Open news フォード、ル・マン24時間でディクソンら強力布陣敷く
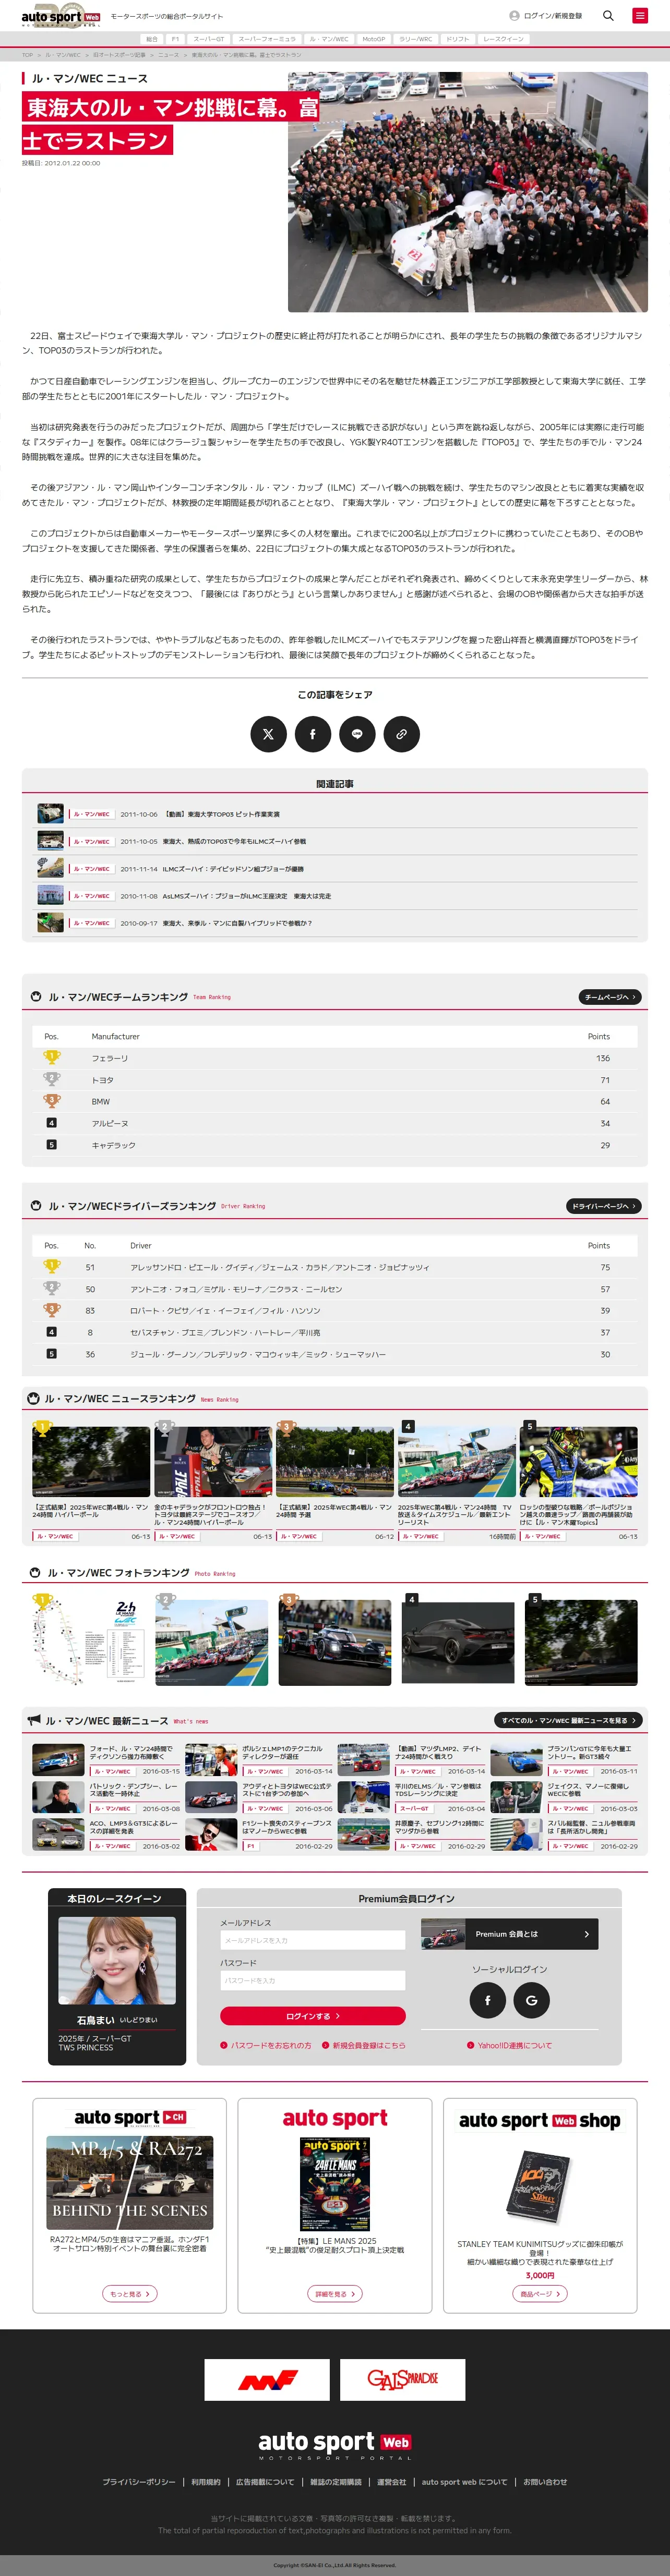The width and height of the screenshot is (670, 2576). (131, 1752)
